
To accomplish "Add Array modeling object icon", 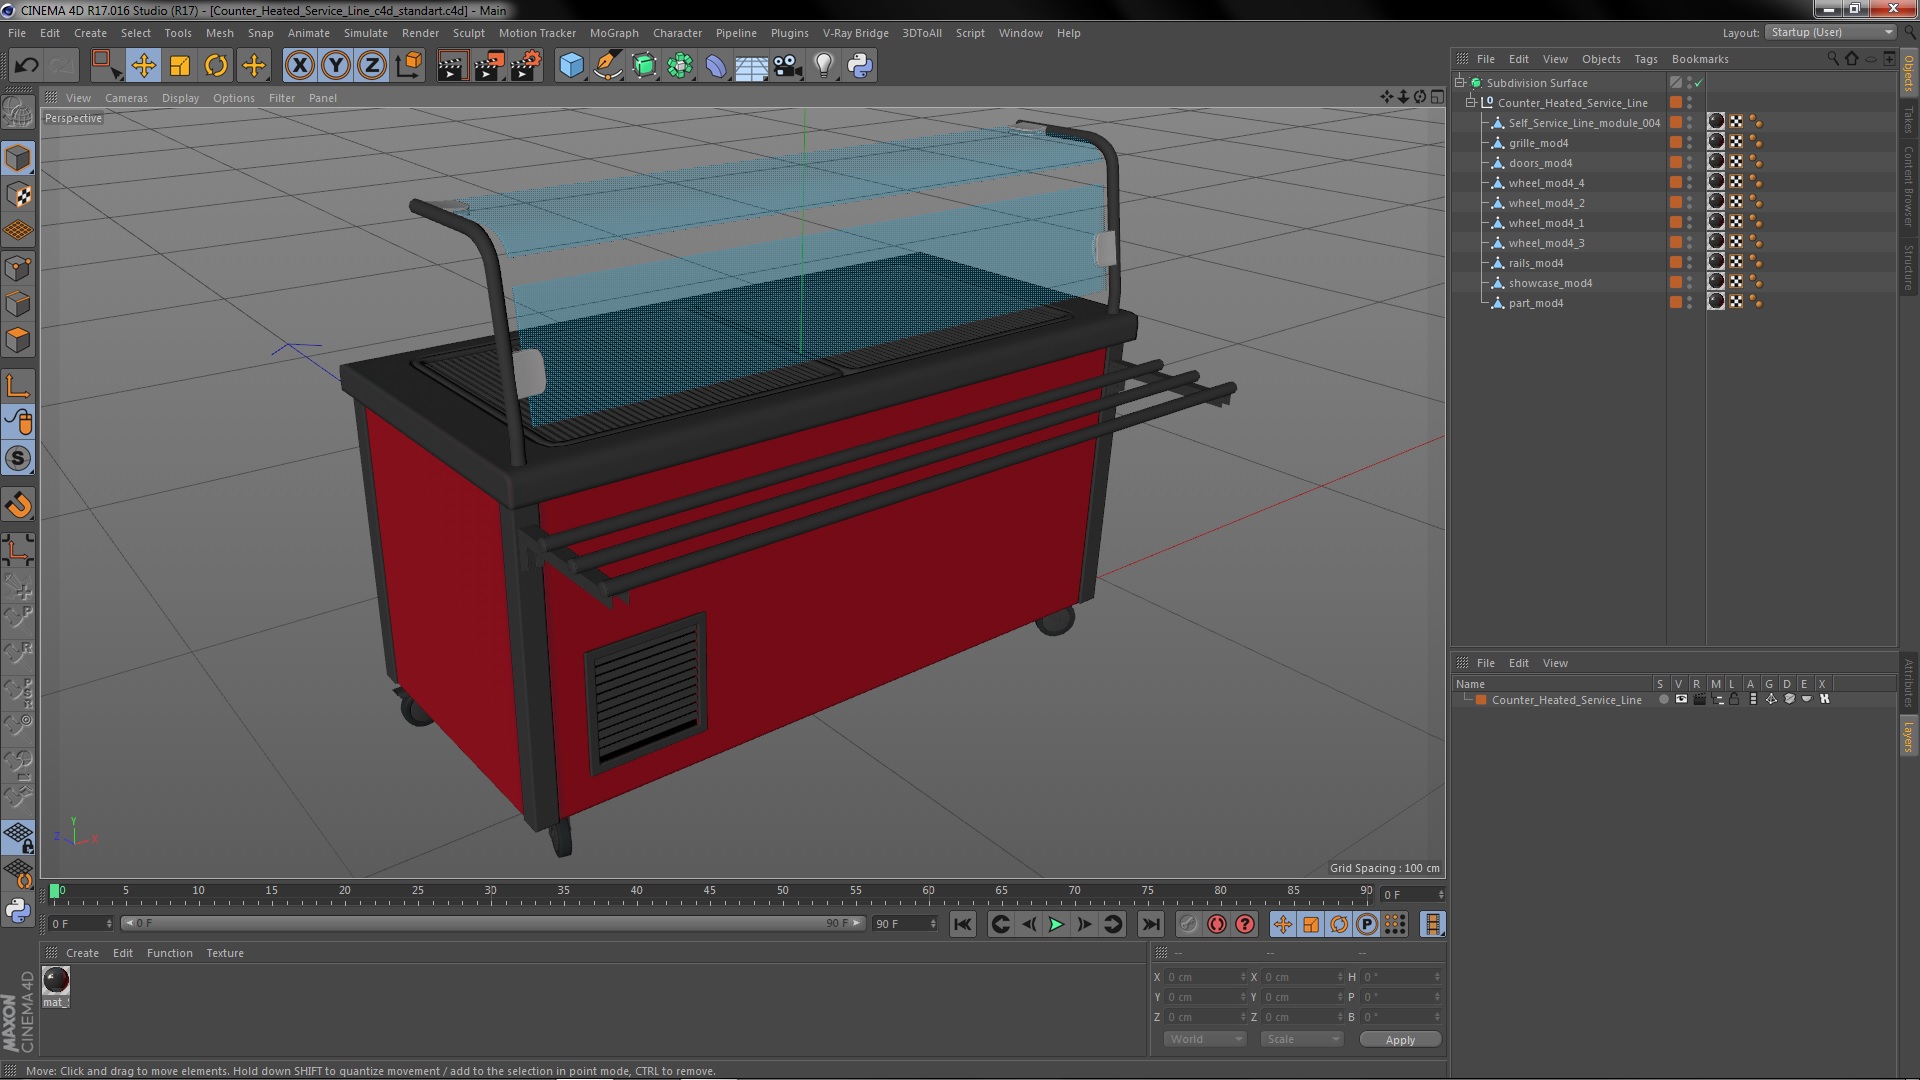I will [680, 66].
